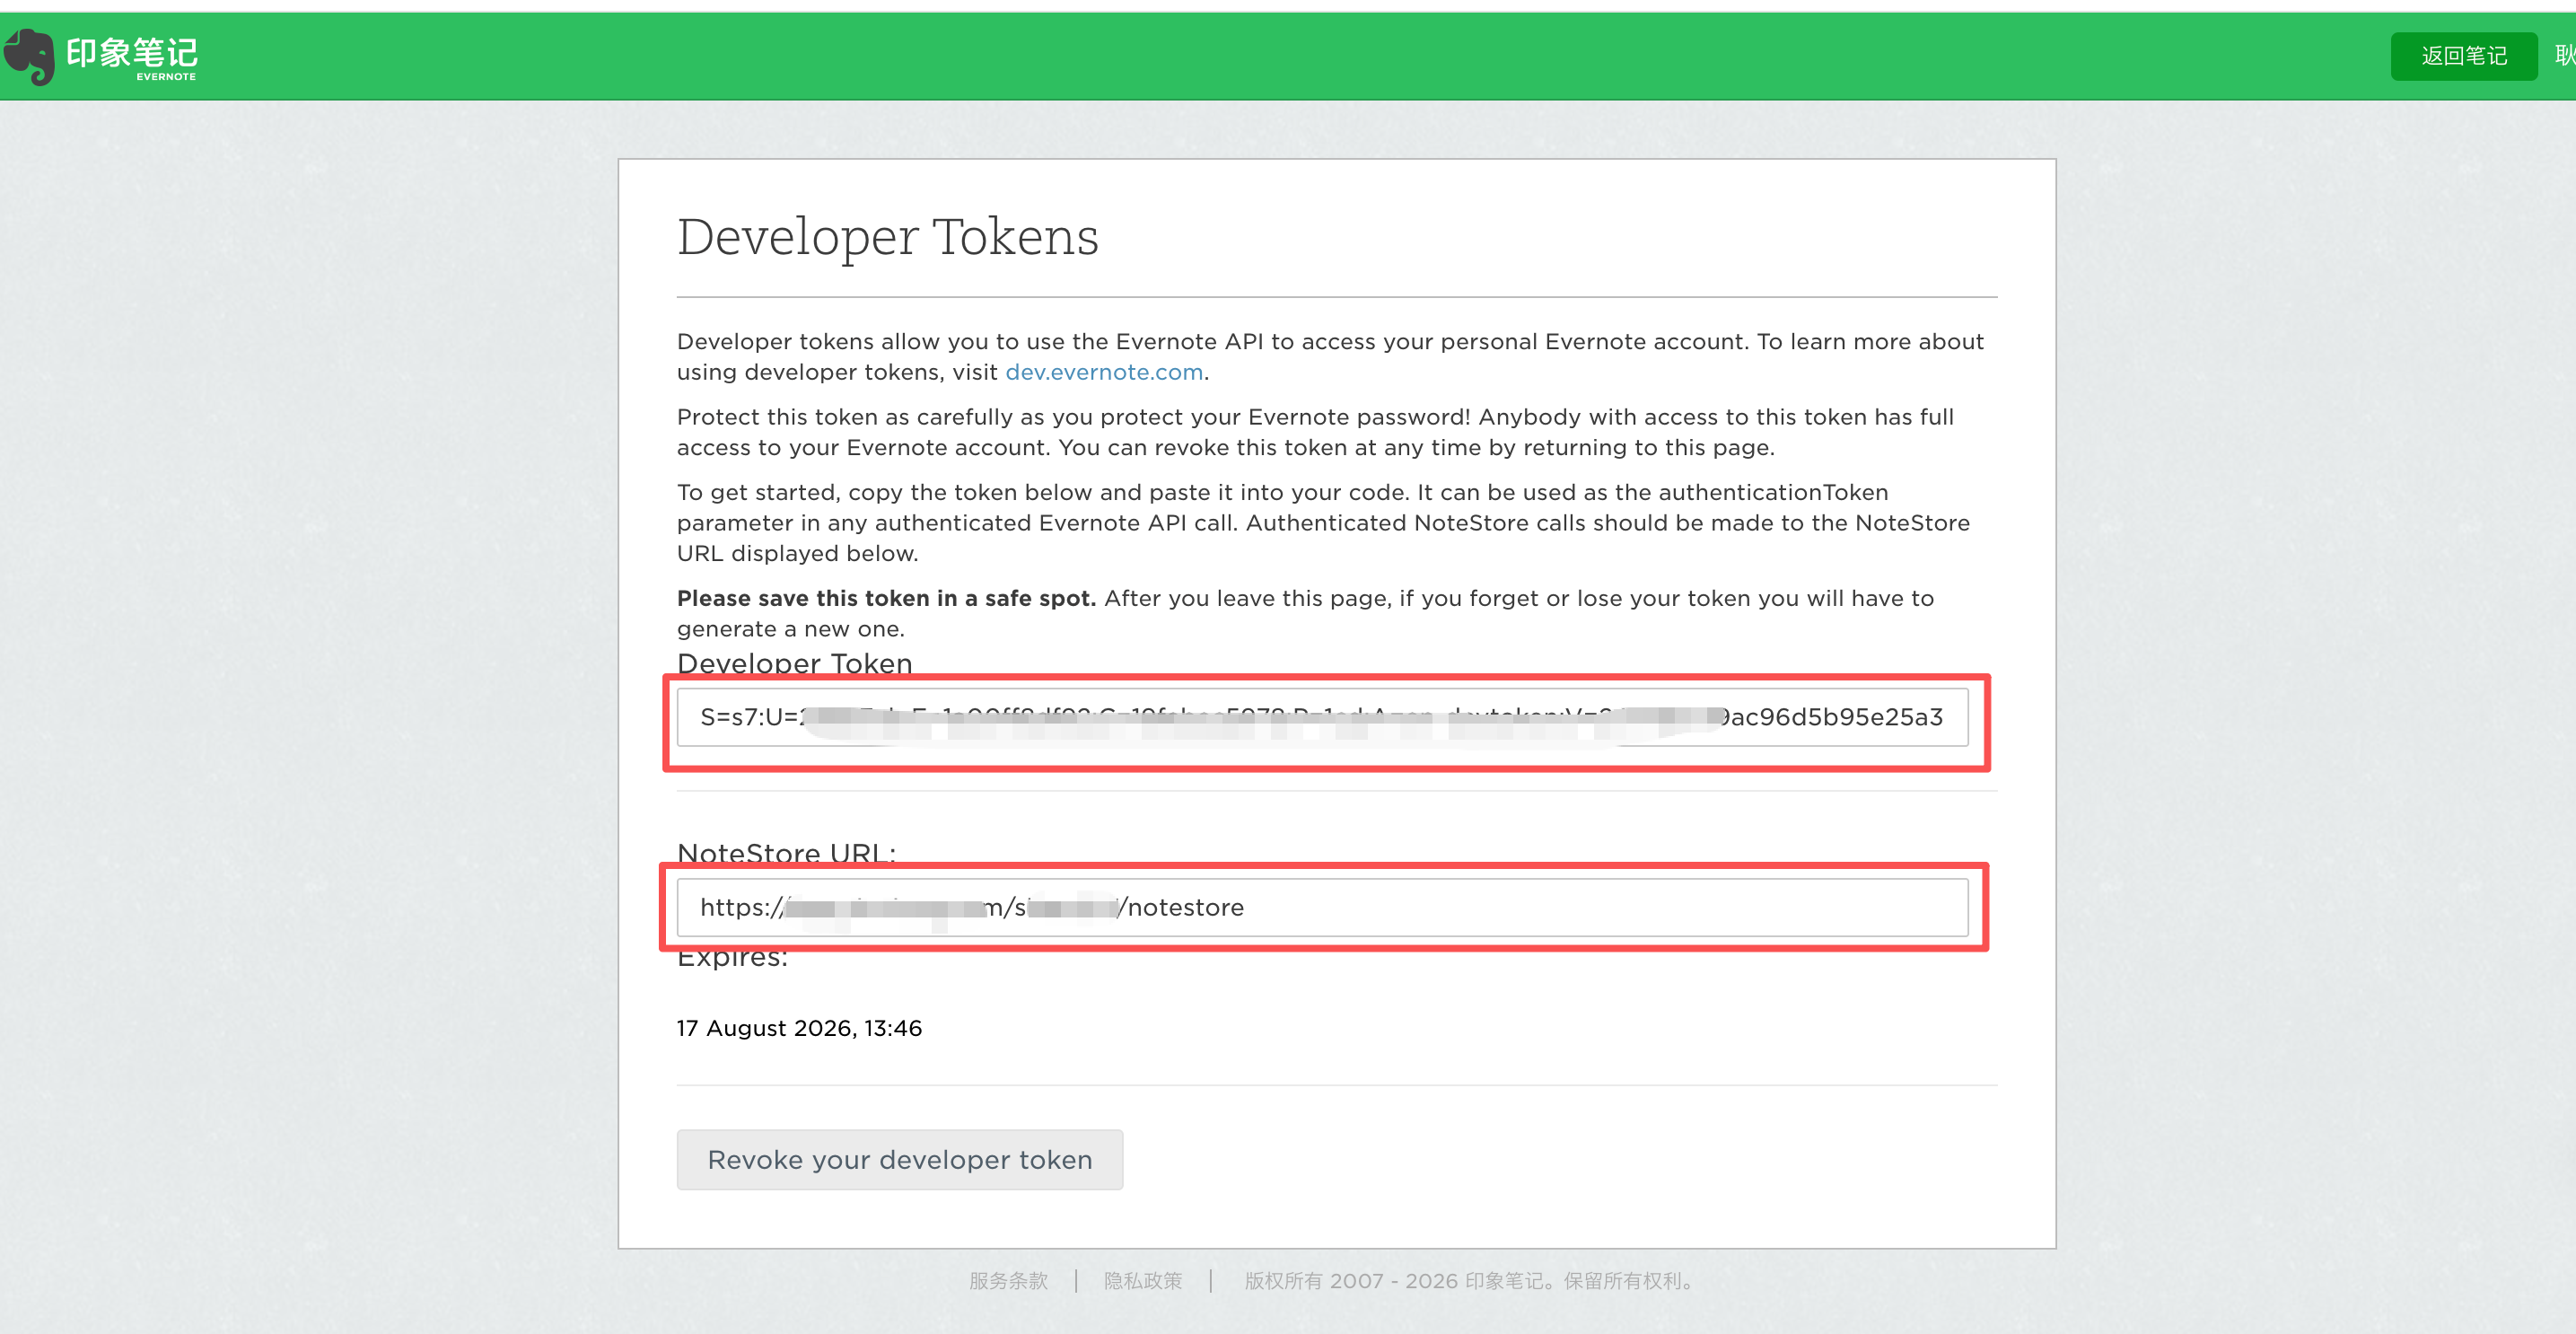Click the 返回笔记 button
This screenshot has height=1334, width=2576.
tap(2463, 56)
